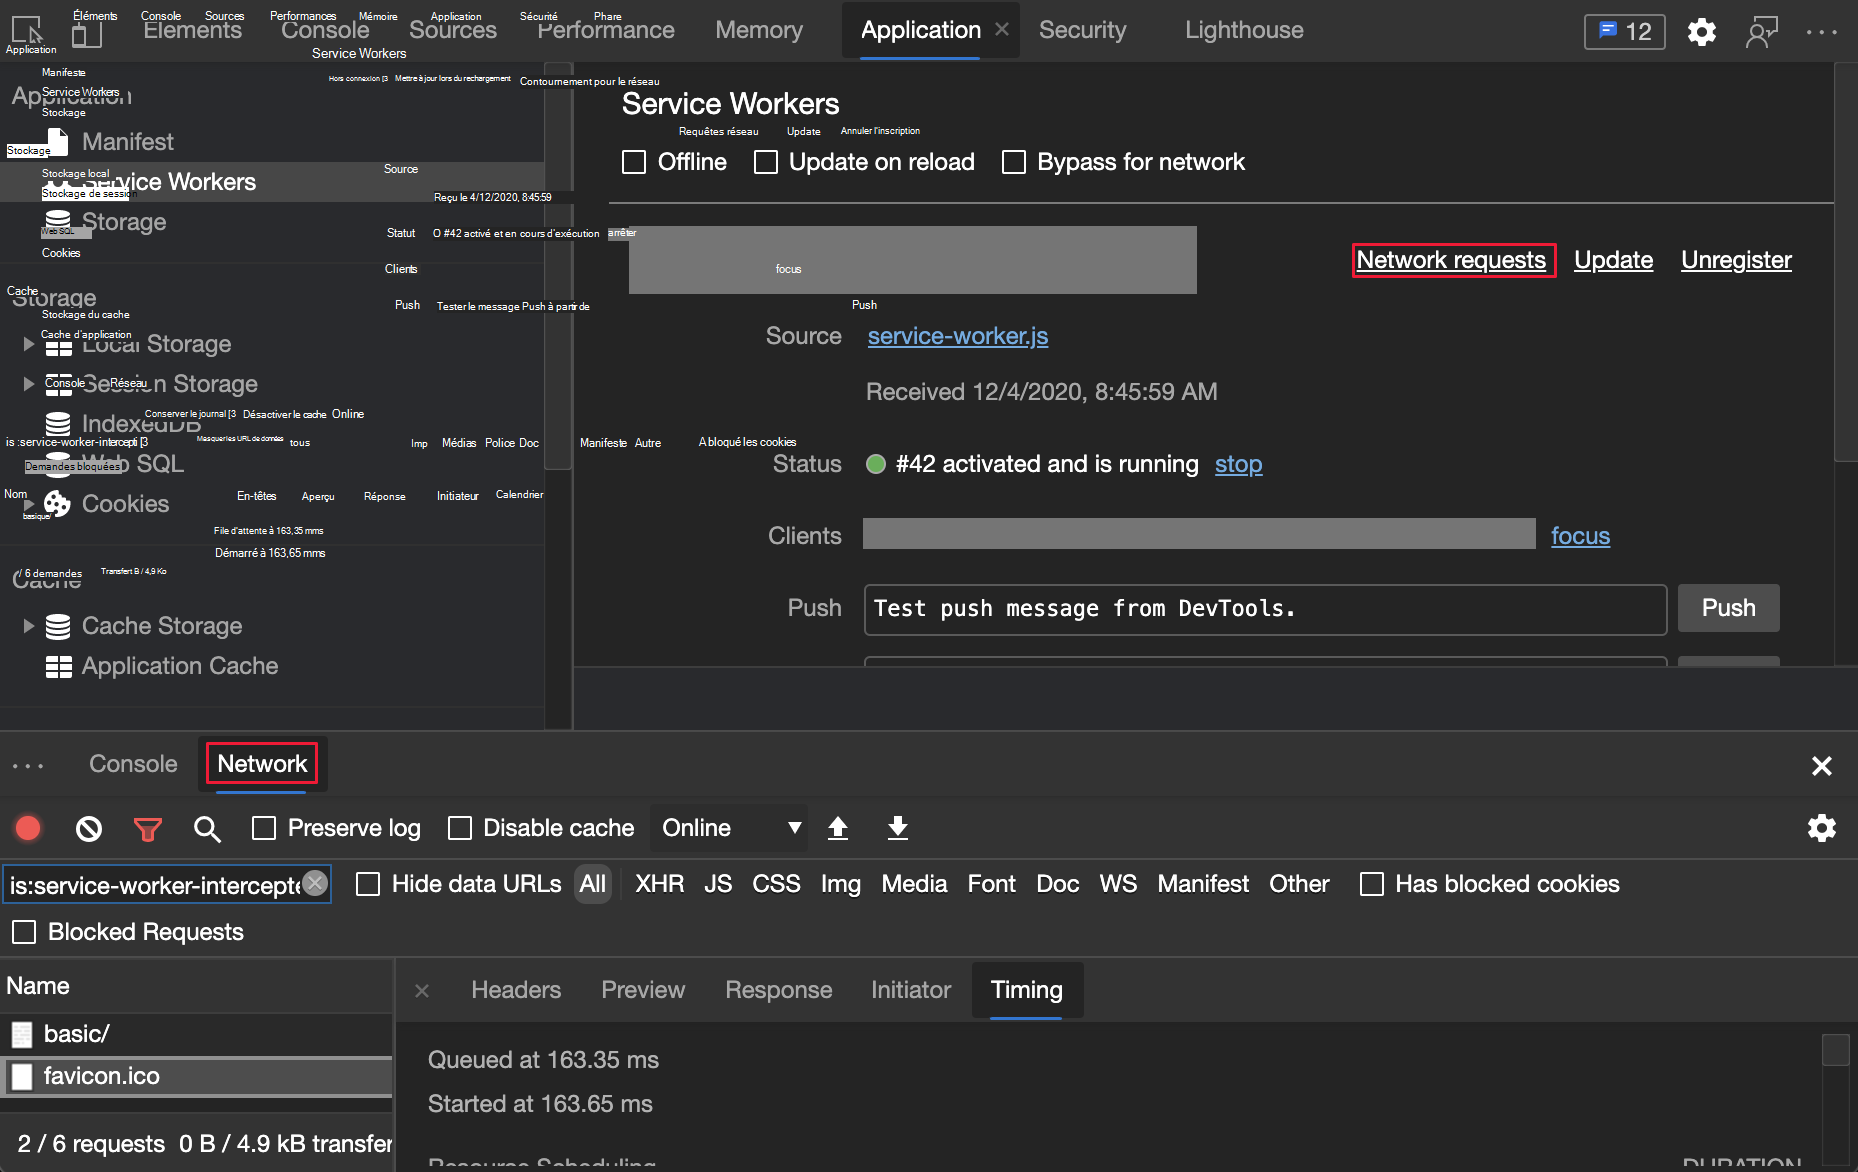
Task: Click the import HAR upload icon
Action: tap(838, 828)
